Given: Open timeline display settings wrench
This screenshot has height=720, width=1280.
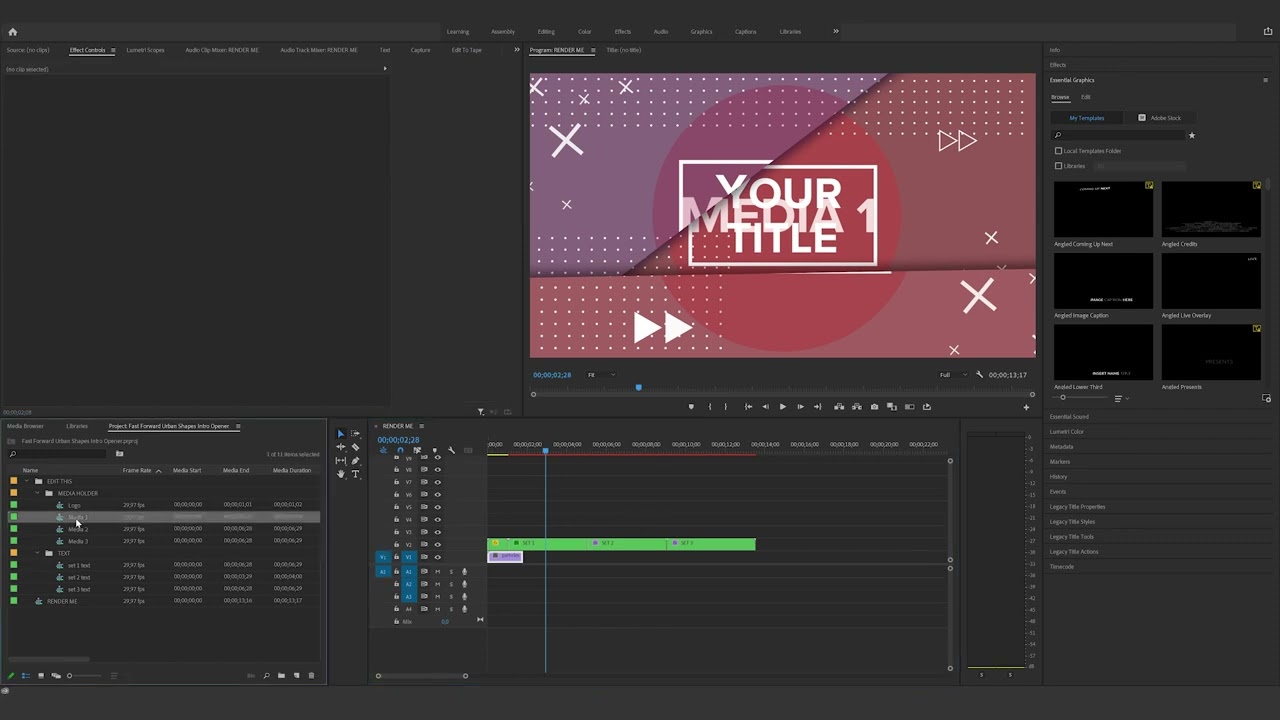Looking at the screenshot, I should click(x=451, y=450).
